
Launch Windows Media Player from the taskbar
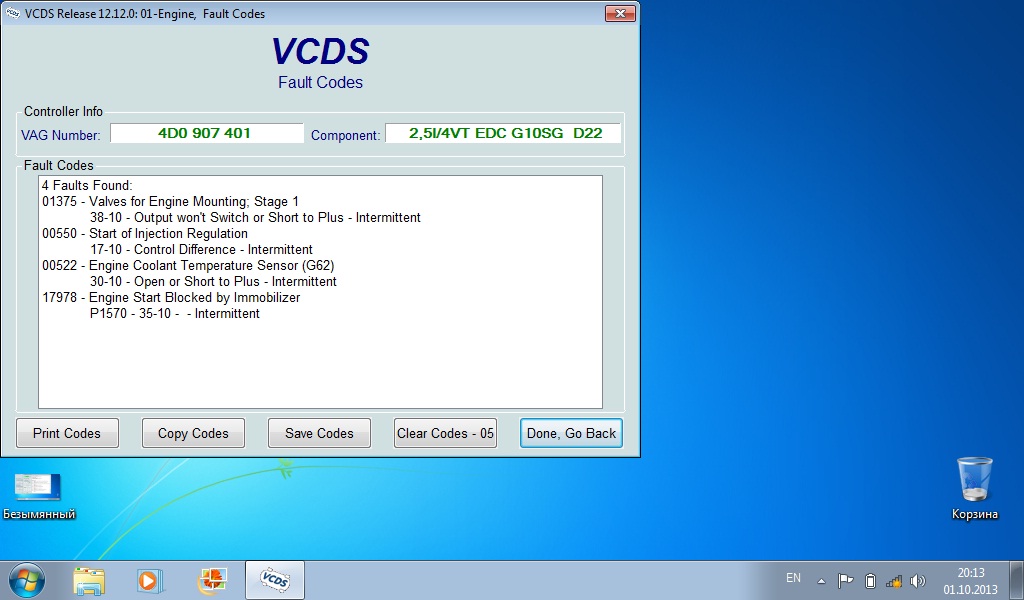click(148, 580)
